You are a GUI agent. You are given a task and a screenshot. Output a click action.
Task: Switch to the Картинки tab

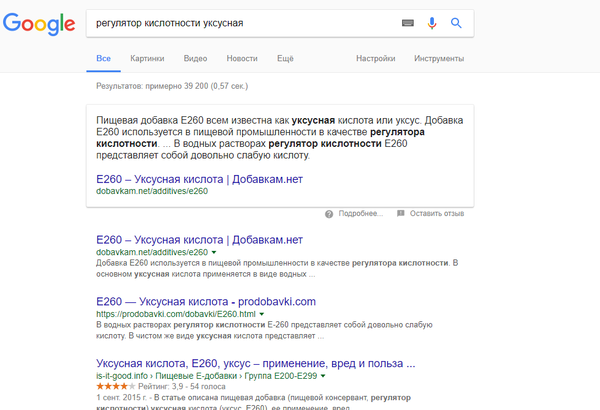tap(147, 60)
